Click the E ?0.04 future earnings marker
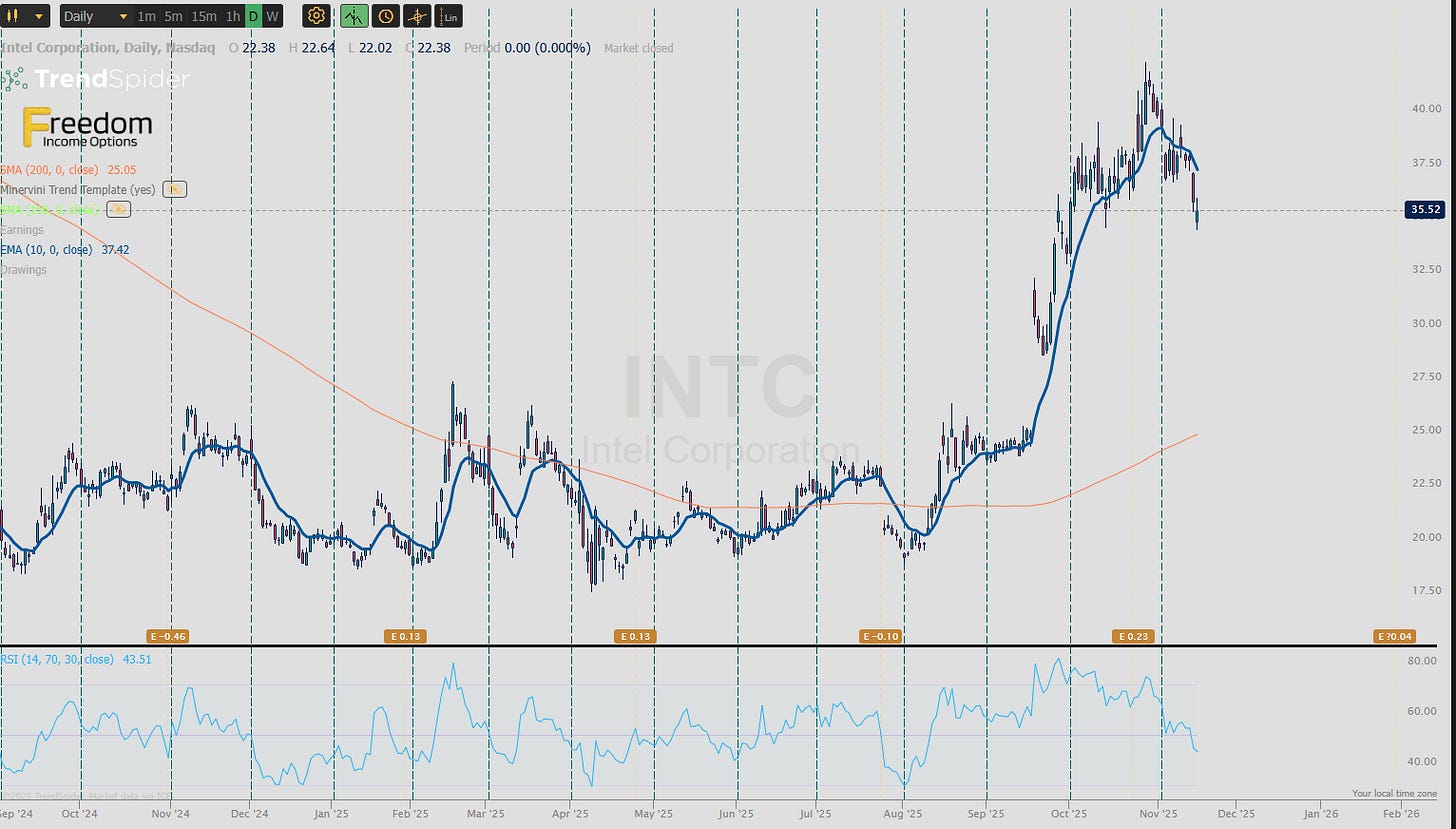This screenshot has width=1456, height=829. pyautogui.click(x=1396, y=636)
